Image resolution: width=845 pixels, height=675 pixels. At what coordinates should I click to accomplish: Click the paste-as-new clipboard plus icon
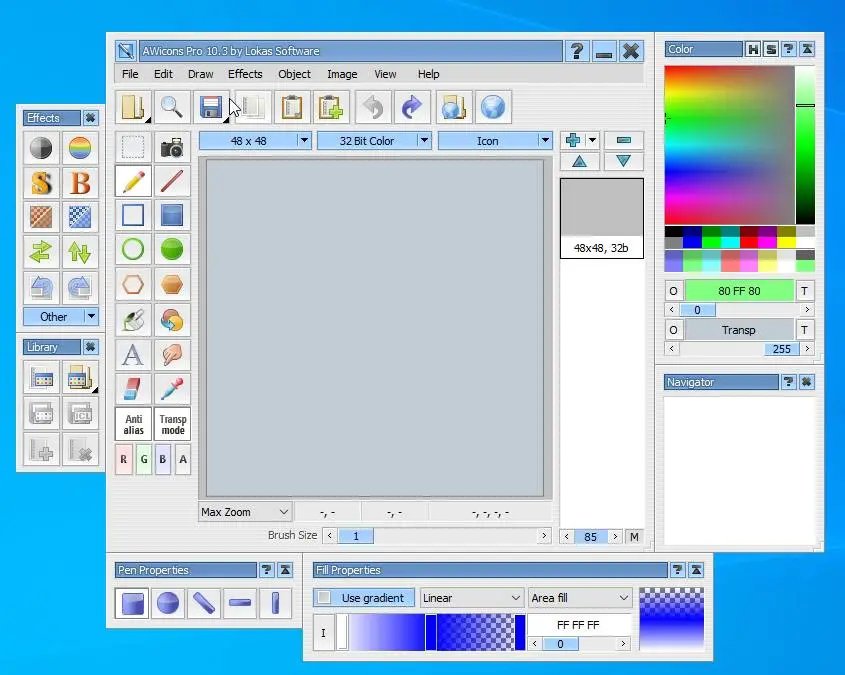[x=330, y=107]
